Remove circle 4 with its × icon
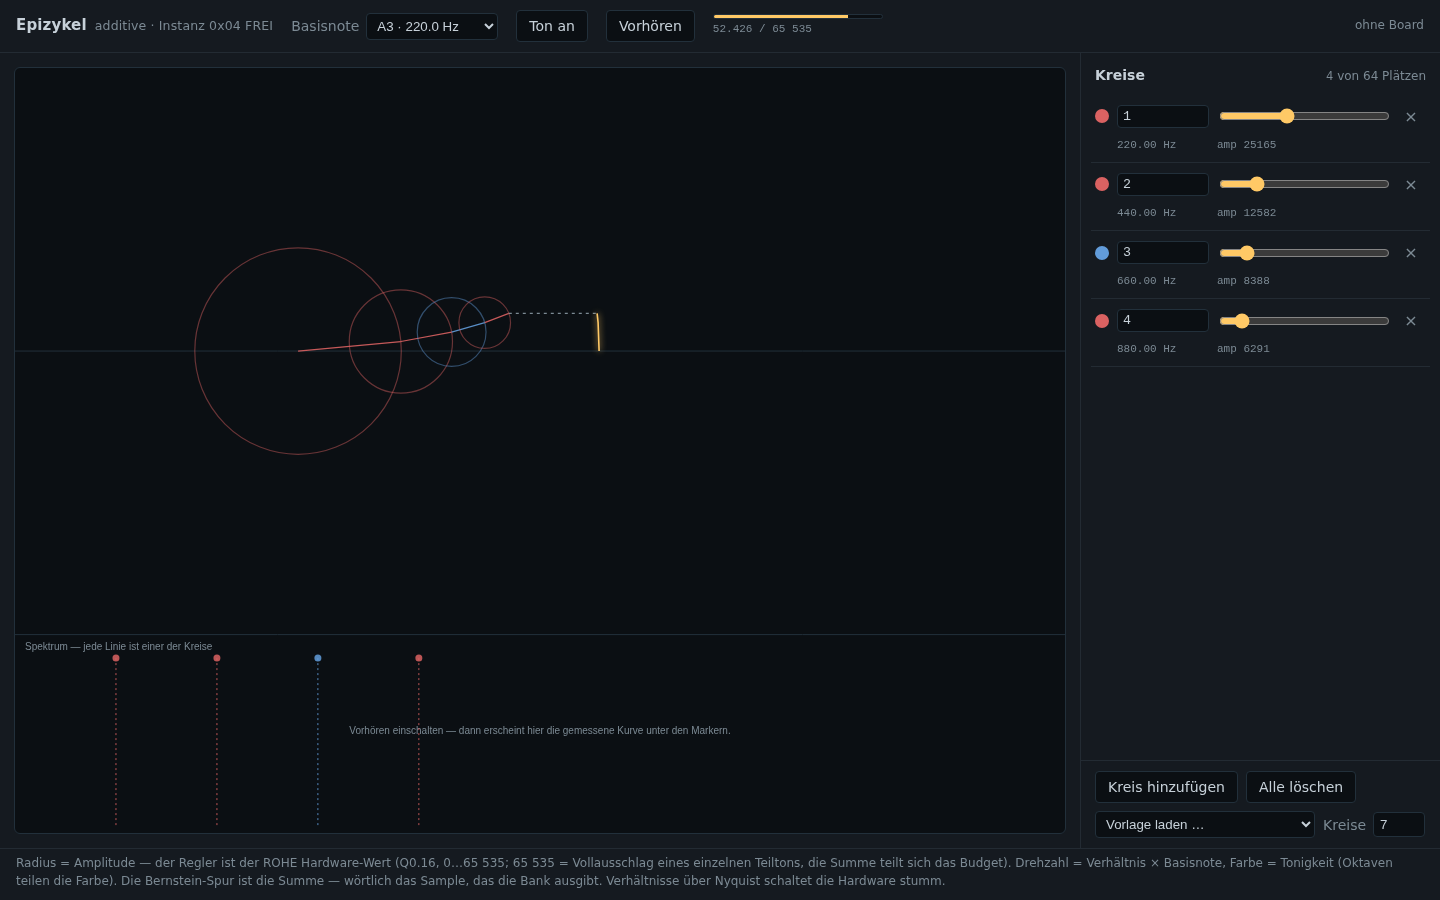1440x900 pixels. (1411, 321)
